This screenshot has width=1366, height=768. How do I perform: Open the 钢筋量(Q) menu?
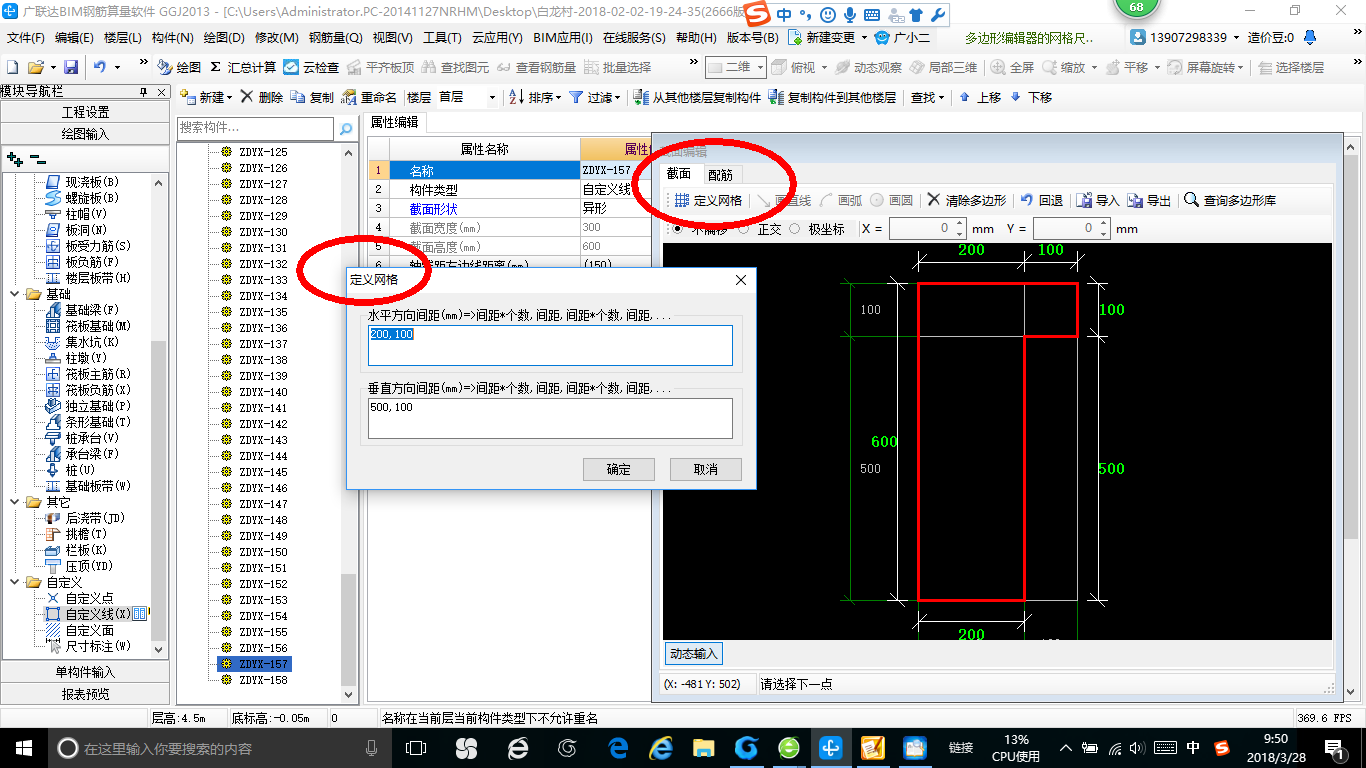point(335,38)
